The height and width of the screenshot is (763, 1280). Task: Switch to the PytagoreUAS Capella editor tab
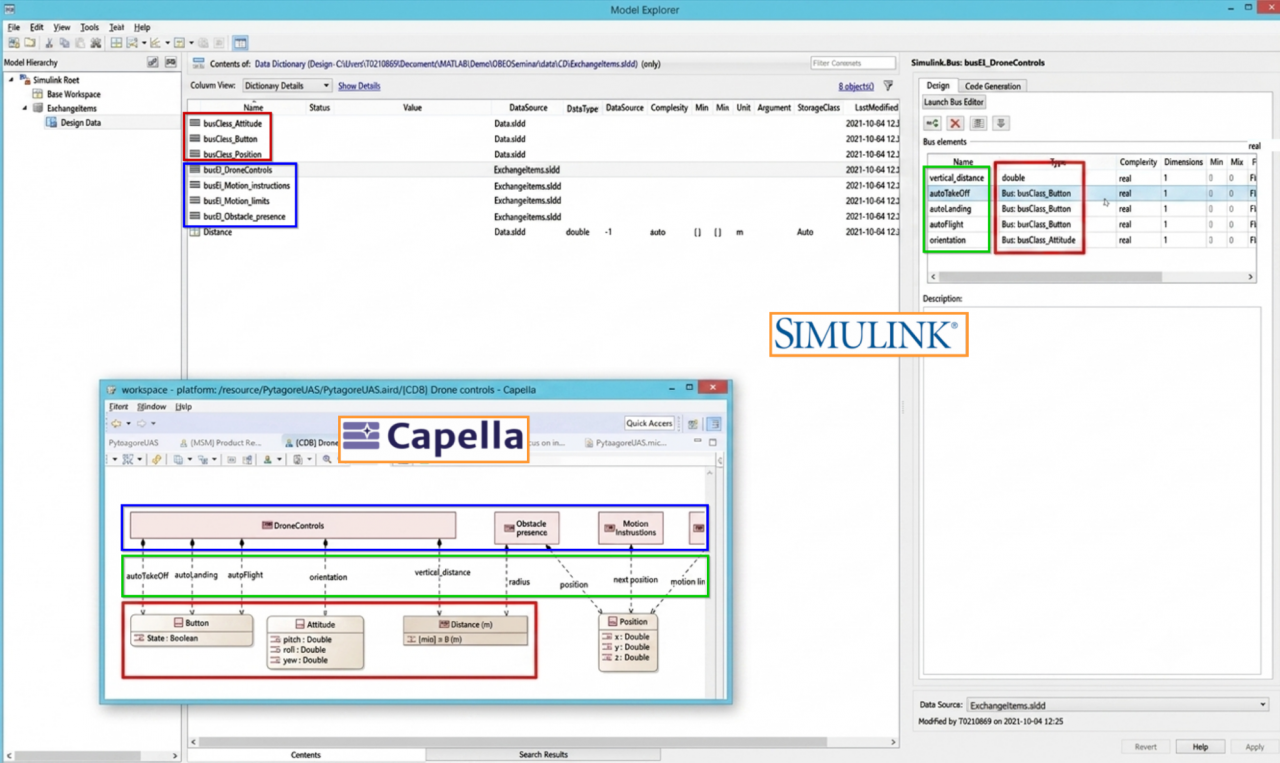coord(133,442)
